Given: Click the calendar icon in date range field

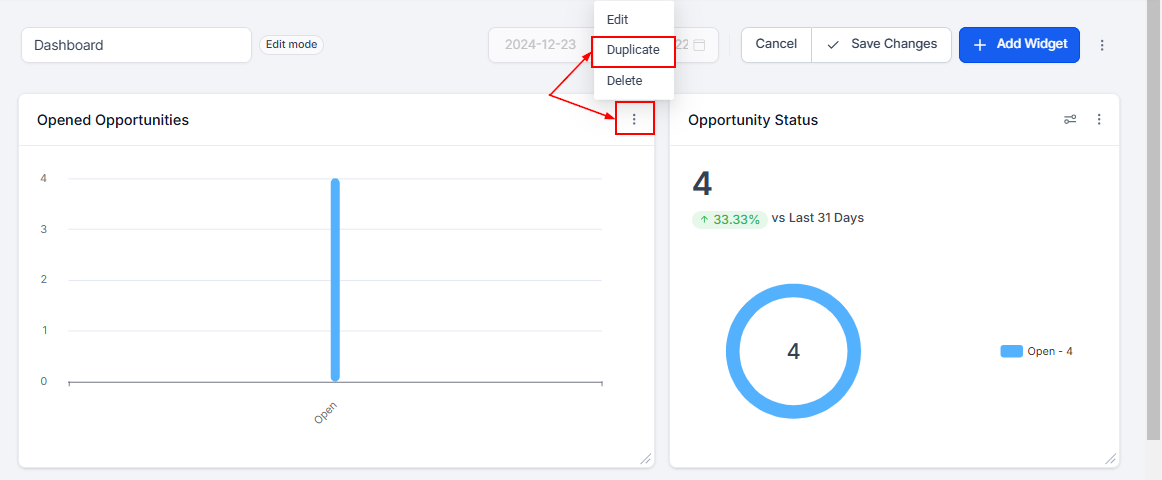Looking at the screenshot, I should (x=699, y=44).
